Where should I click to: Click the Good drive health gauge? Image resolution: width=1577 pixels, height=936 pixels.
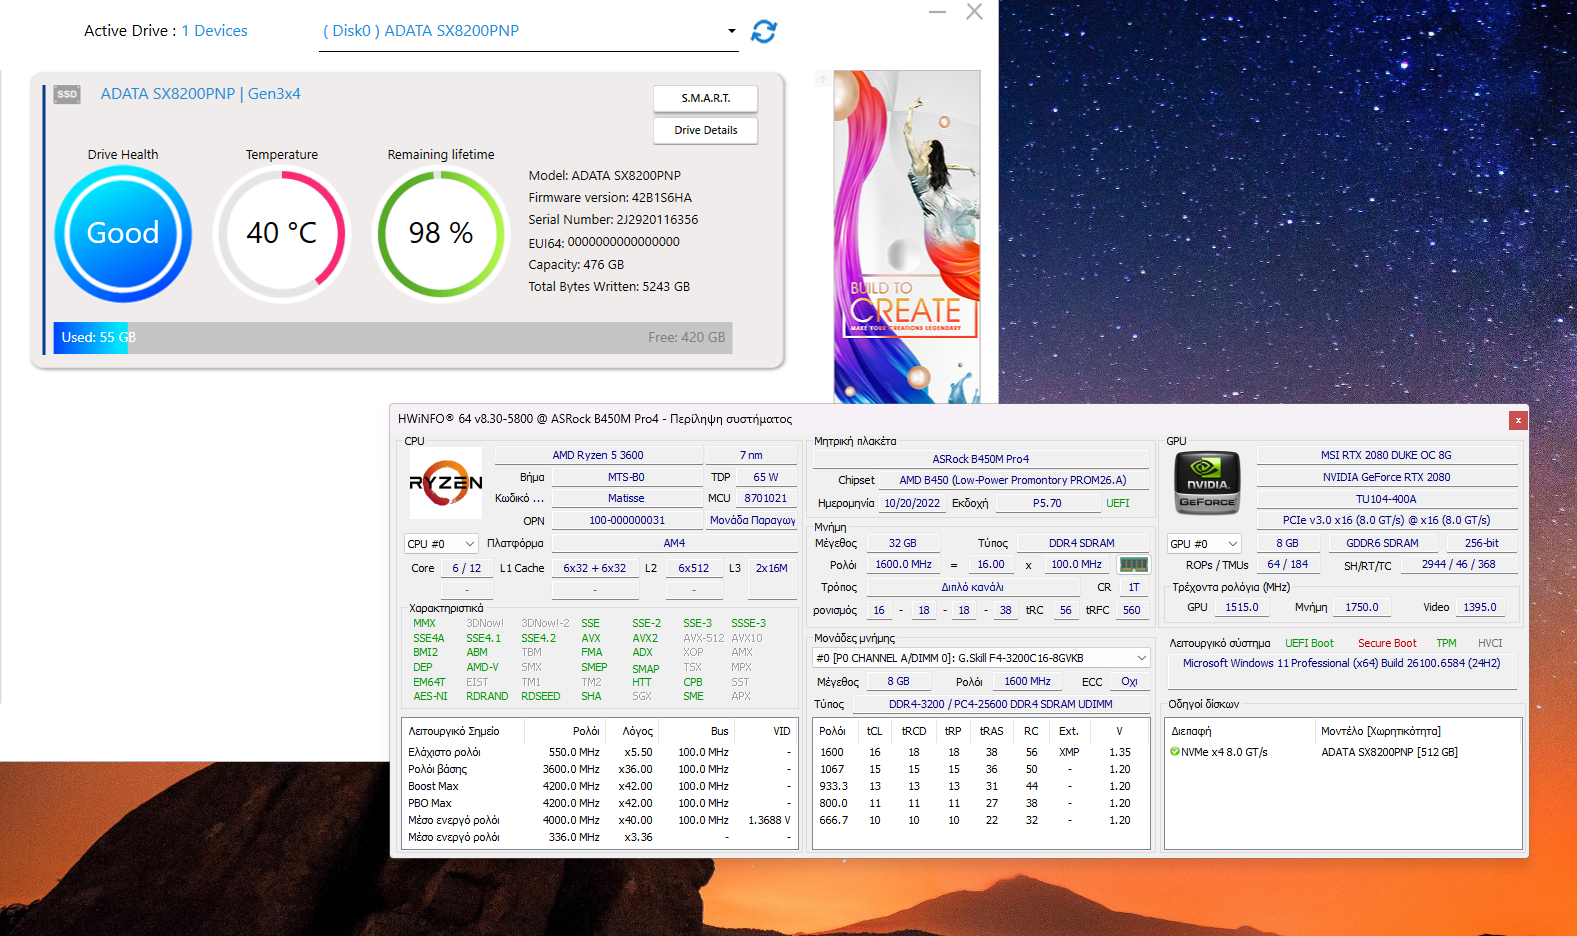123,234
